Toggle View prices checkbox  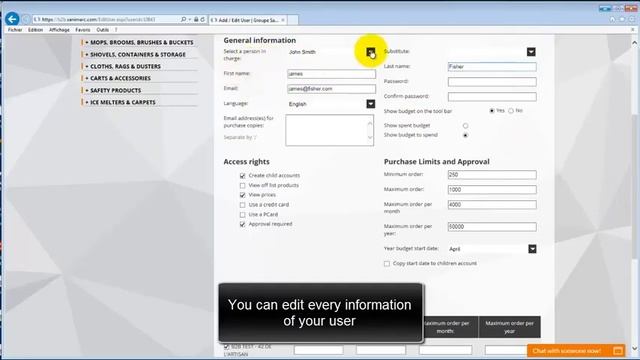click(242, 195)
